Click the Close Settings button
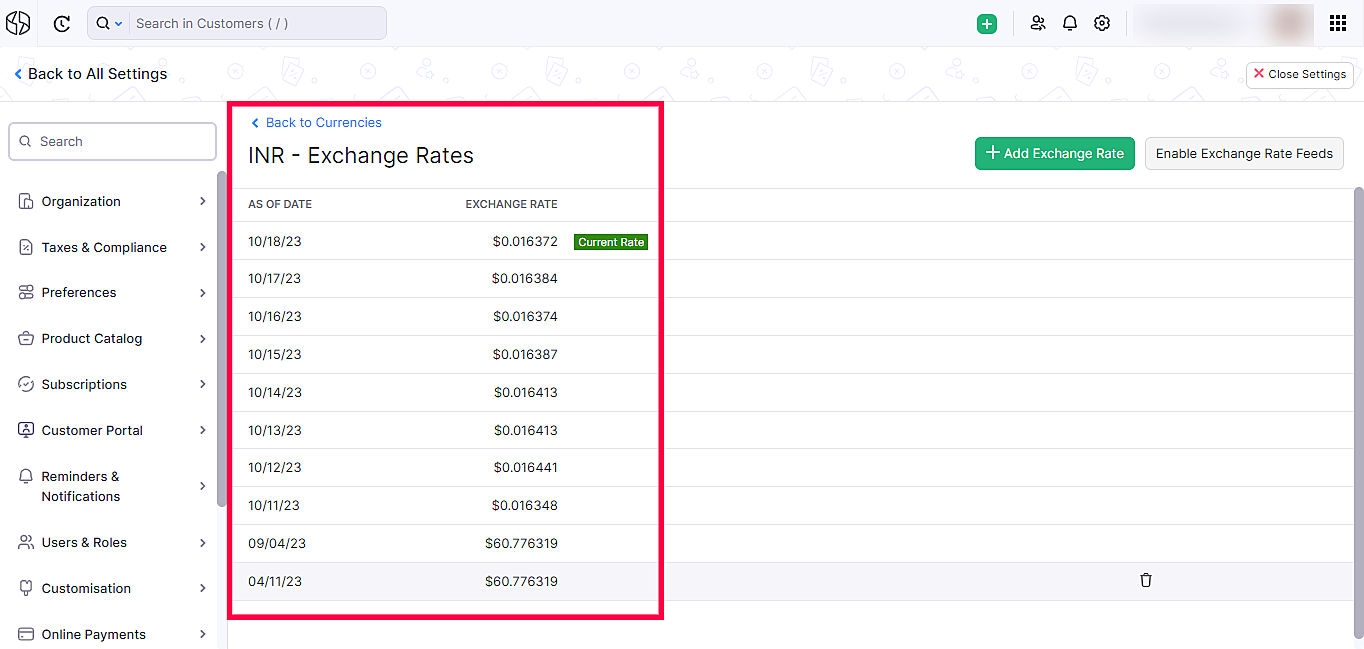The image size is (1364, 649). (1299, 74)
